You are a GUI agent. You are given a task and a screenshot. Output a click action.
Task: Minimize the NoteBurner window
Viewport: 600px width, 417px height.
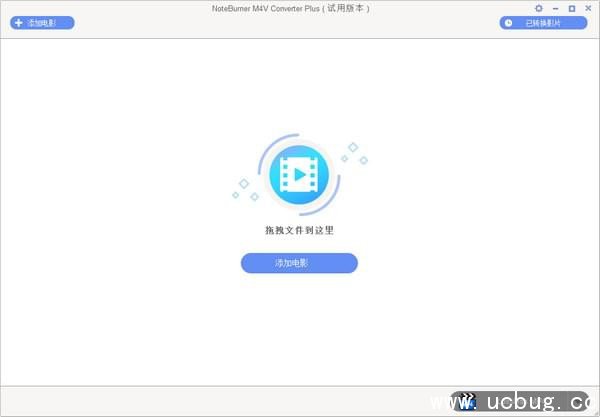click(555, 8)
